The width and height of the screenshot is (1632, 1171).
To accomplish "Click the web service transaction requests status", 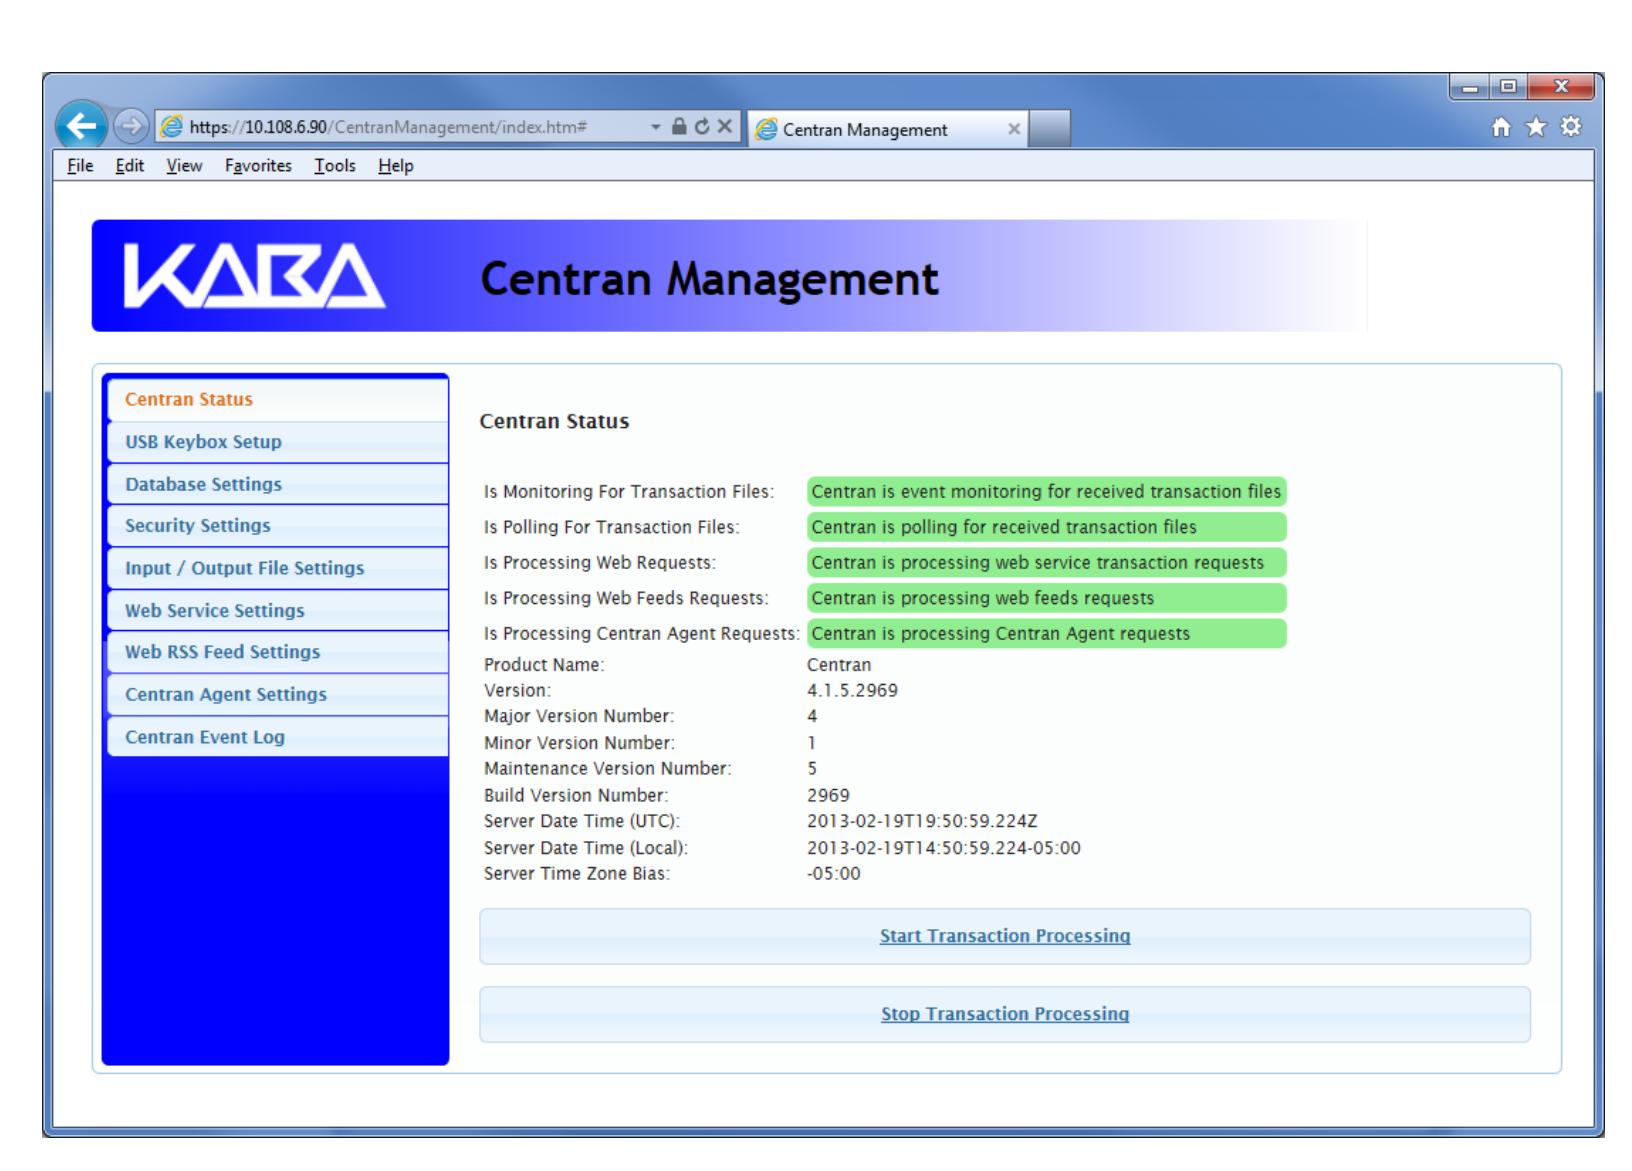I will point(1046,563).
